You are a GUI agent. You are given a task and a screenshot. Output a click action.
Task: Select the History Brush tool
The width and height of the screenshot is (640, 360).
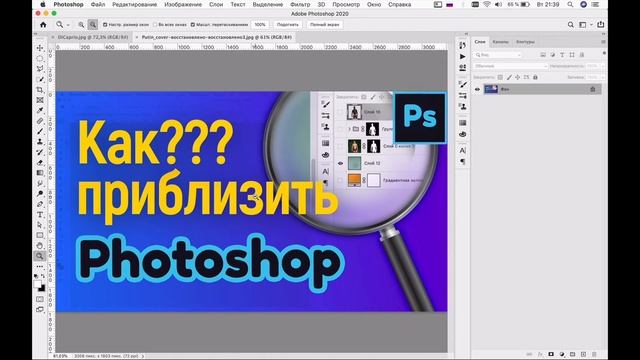click(40, 152)
